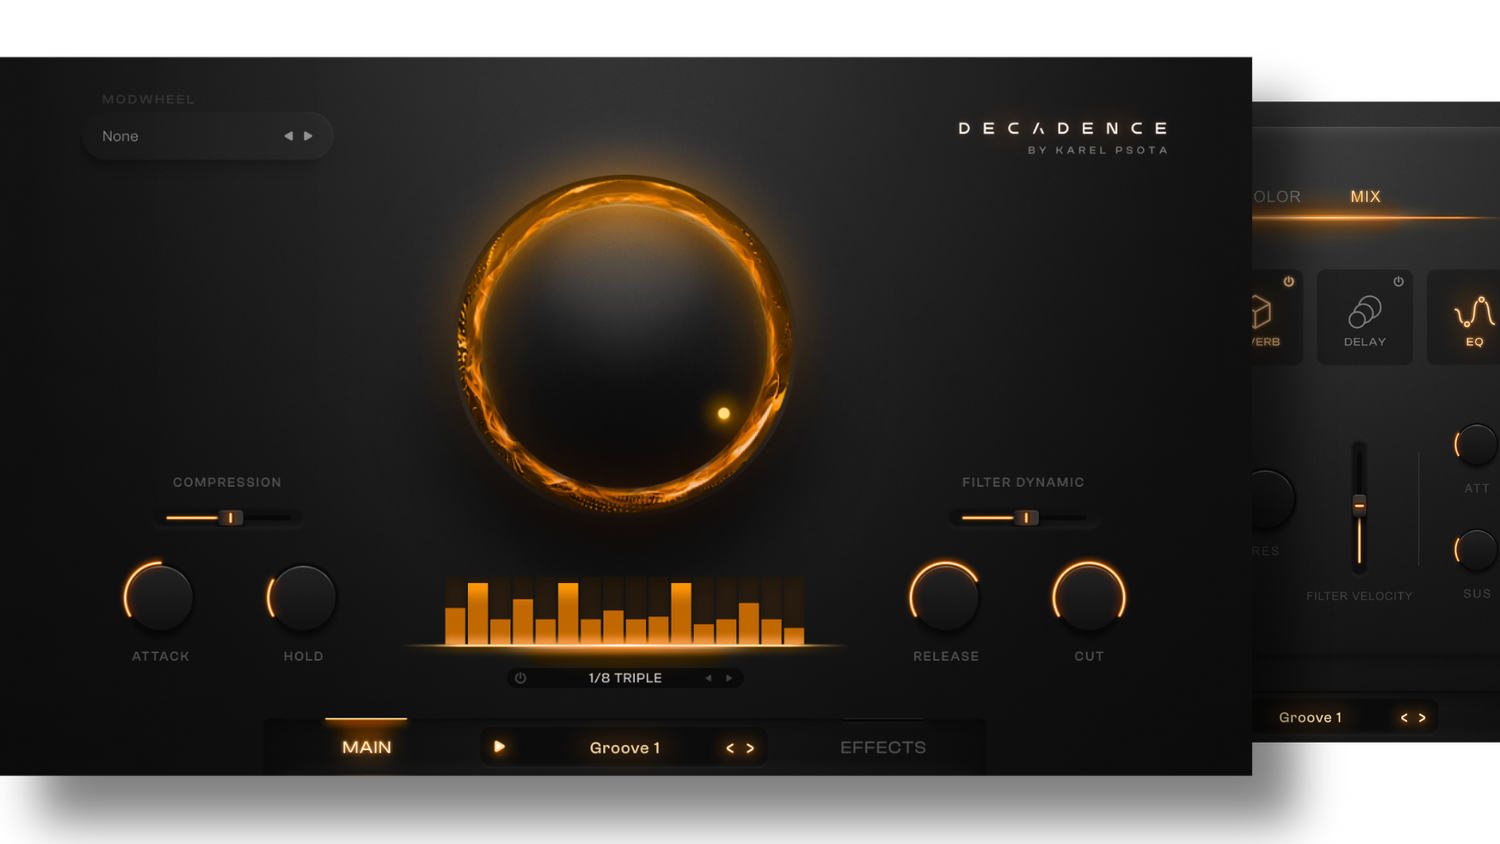Click the Release knob

tap(945, 598)
